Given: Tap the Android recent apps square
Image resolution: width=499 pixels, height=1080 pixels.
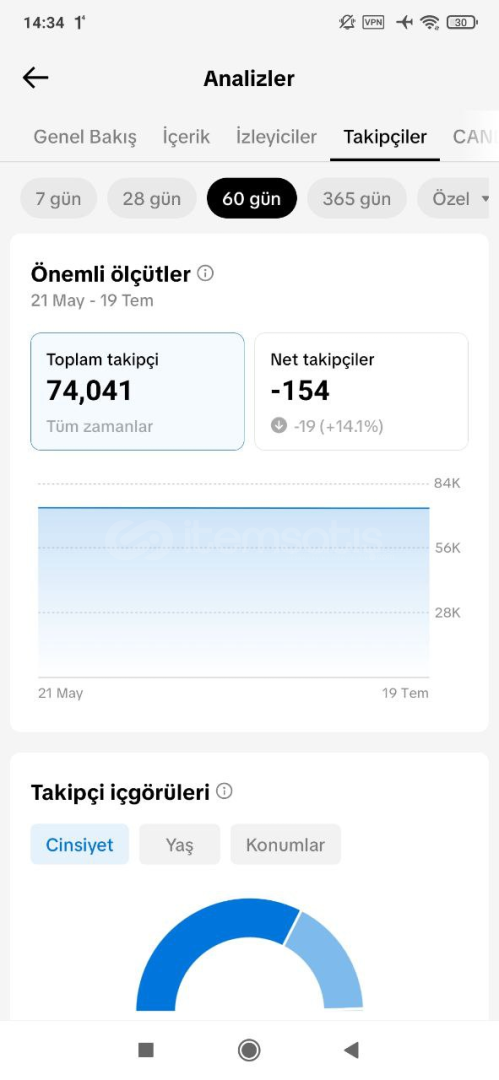Looking at the screenshot, I should pos(145,1050).
